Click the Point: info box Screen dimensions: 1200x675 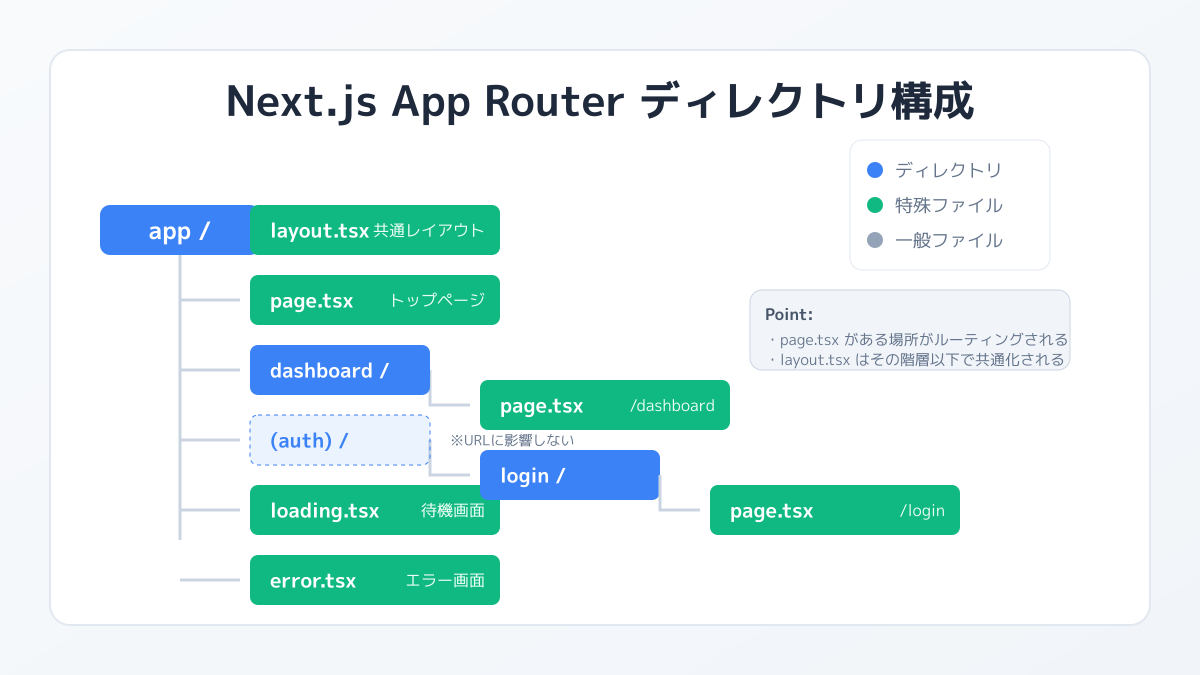pyautogui.click(x=910, y=330)
